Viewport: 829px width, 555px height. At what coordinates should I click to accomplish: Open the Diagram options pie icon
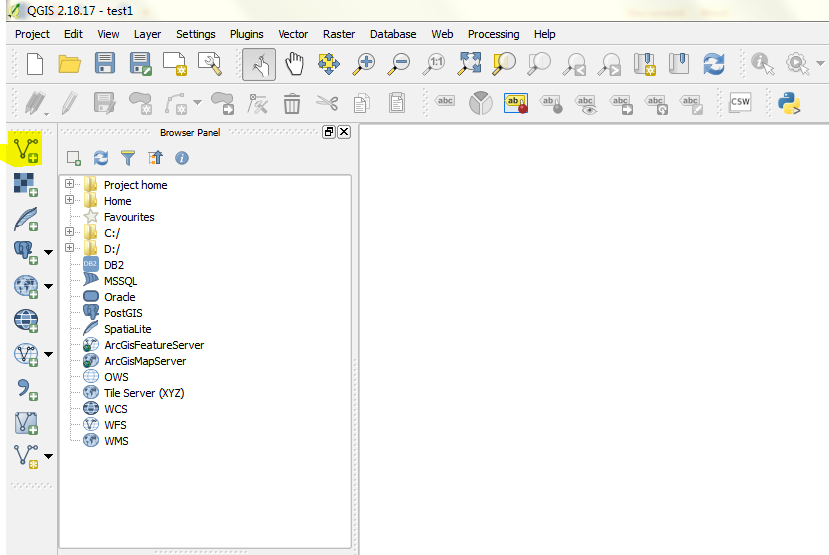[481, 103]
